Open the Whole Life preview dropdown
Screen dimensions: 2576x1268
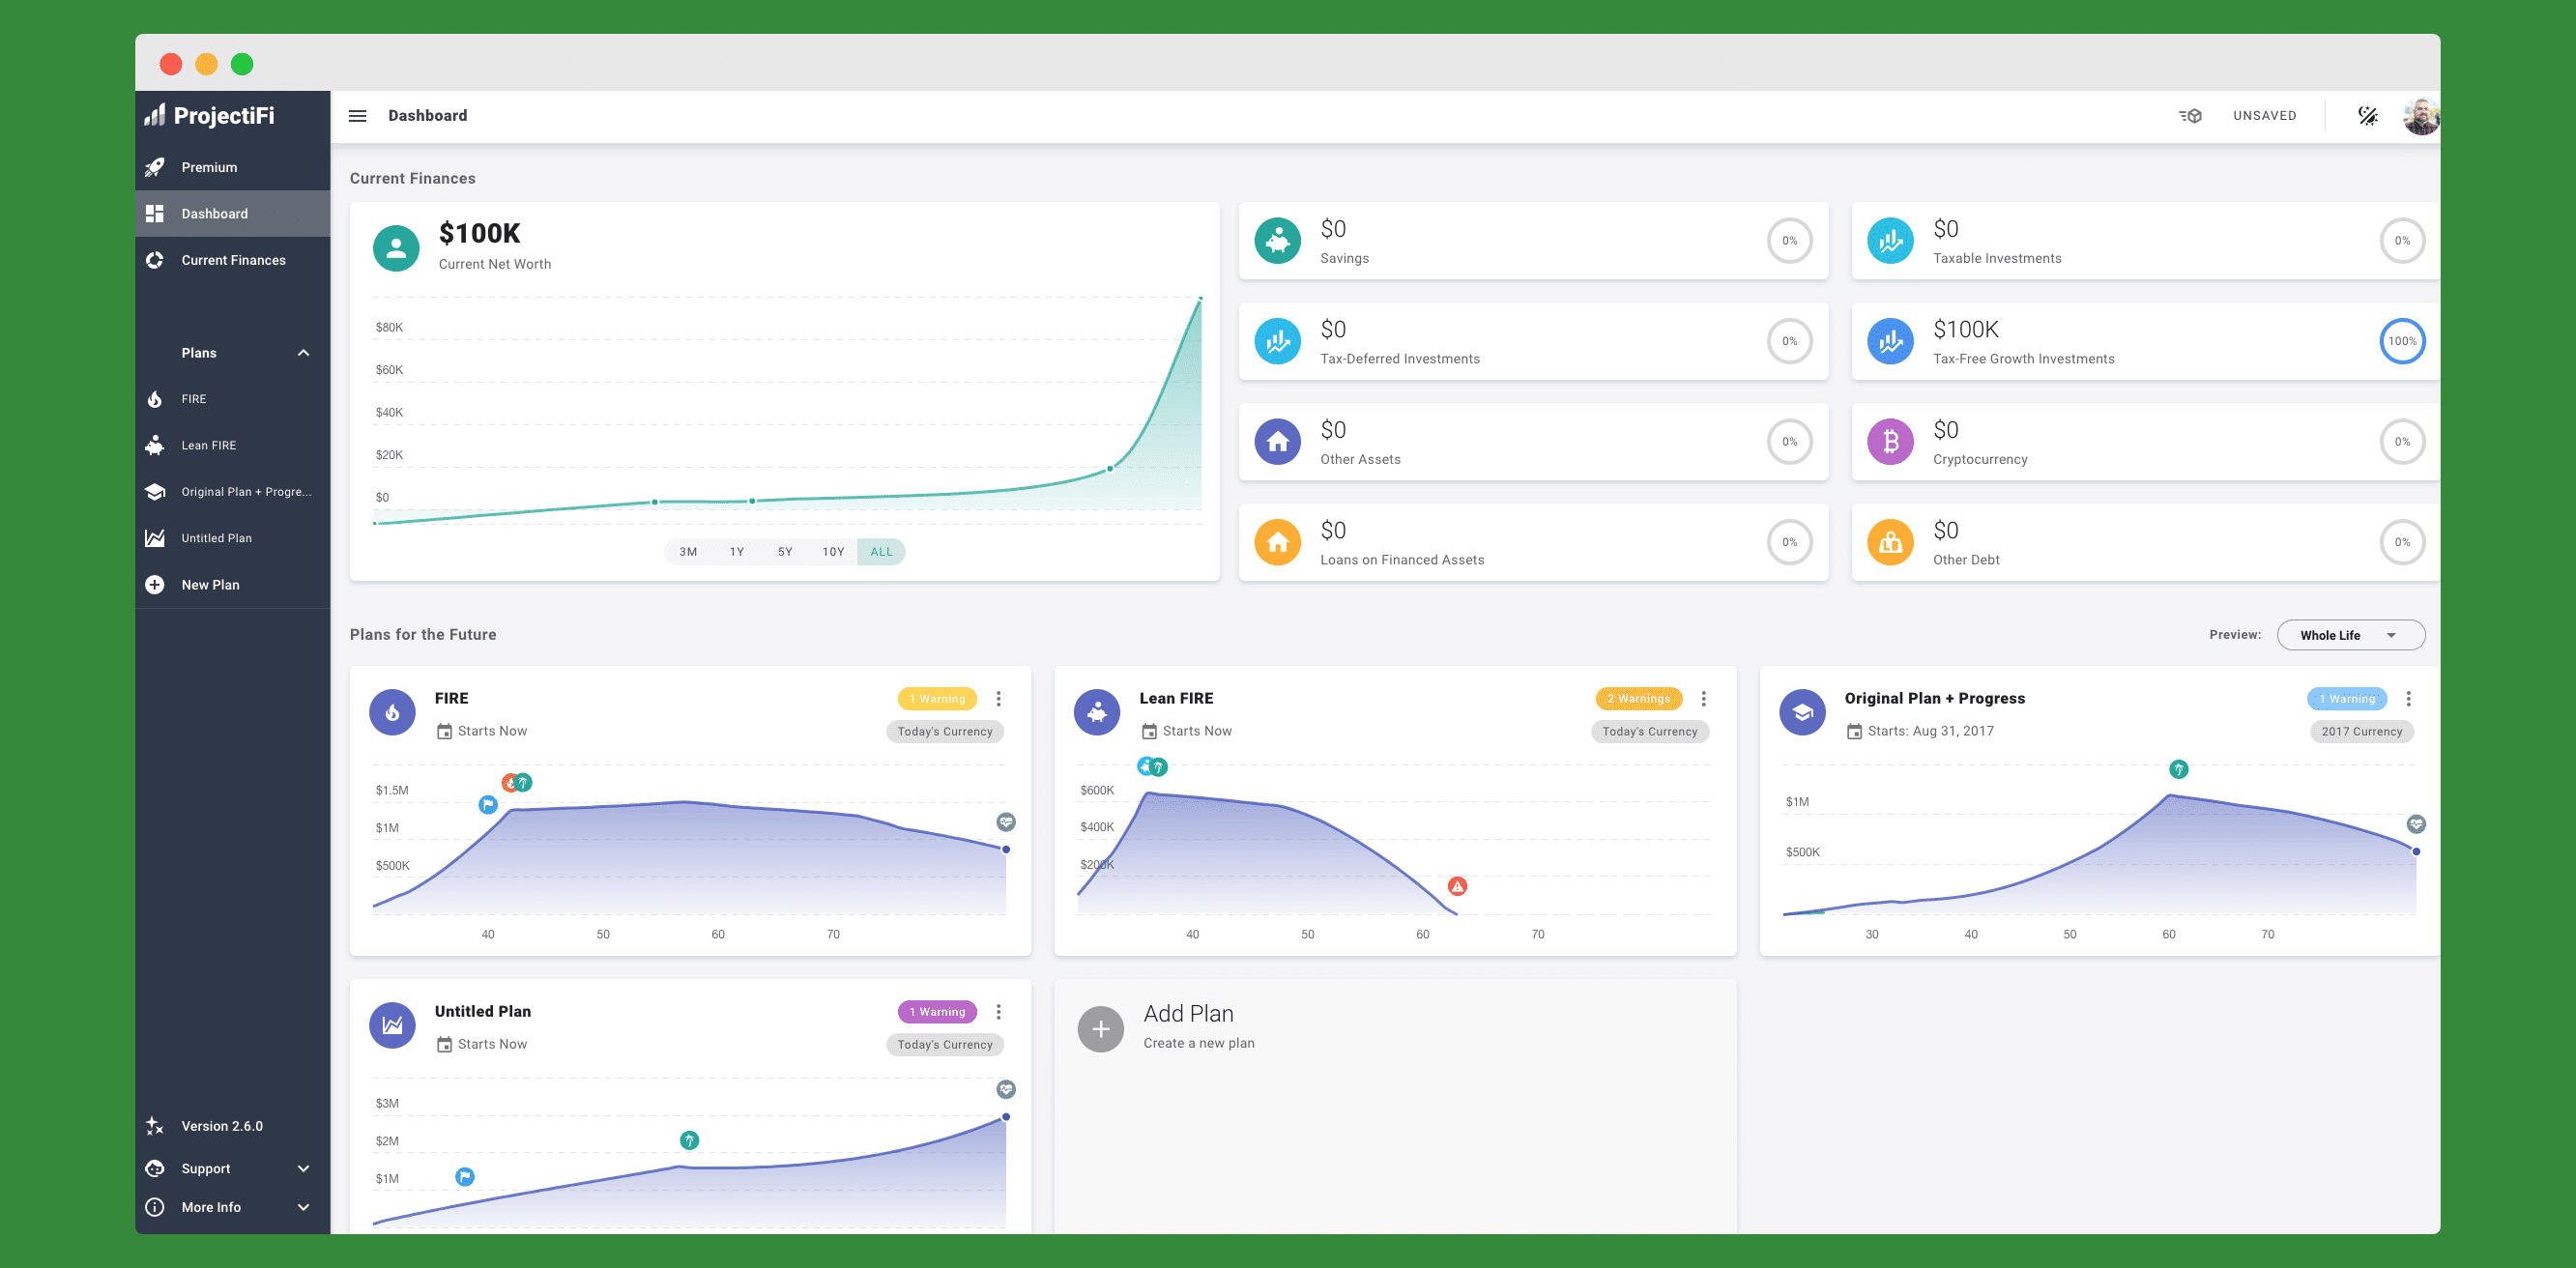2350,635
